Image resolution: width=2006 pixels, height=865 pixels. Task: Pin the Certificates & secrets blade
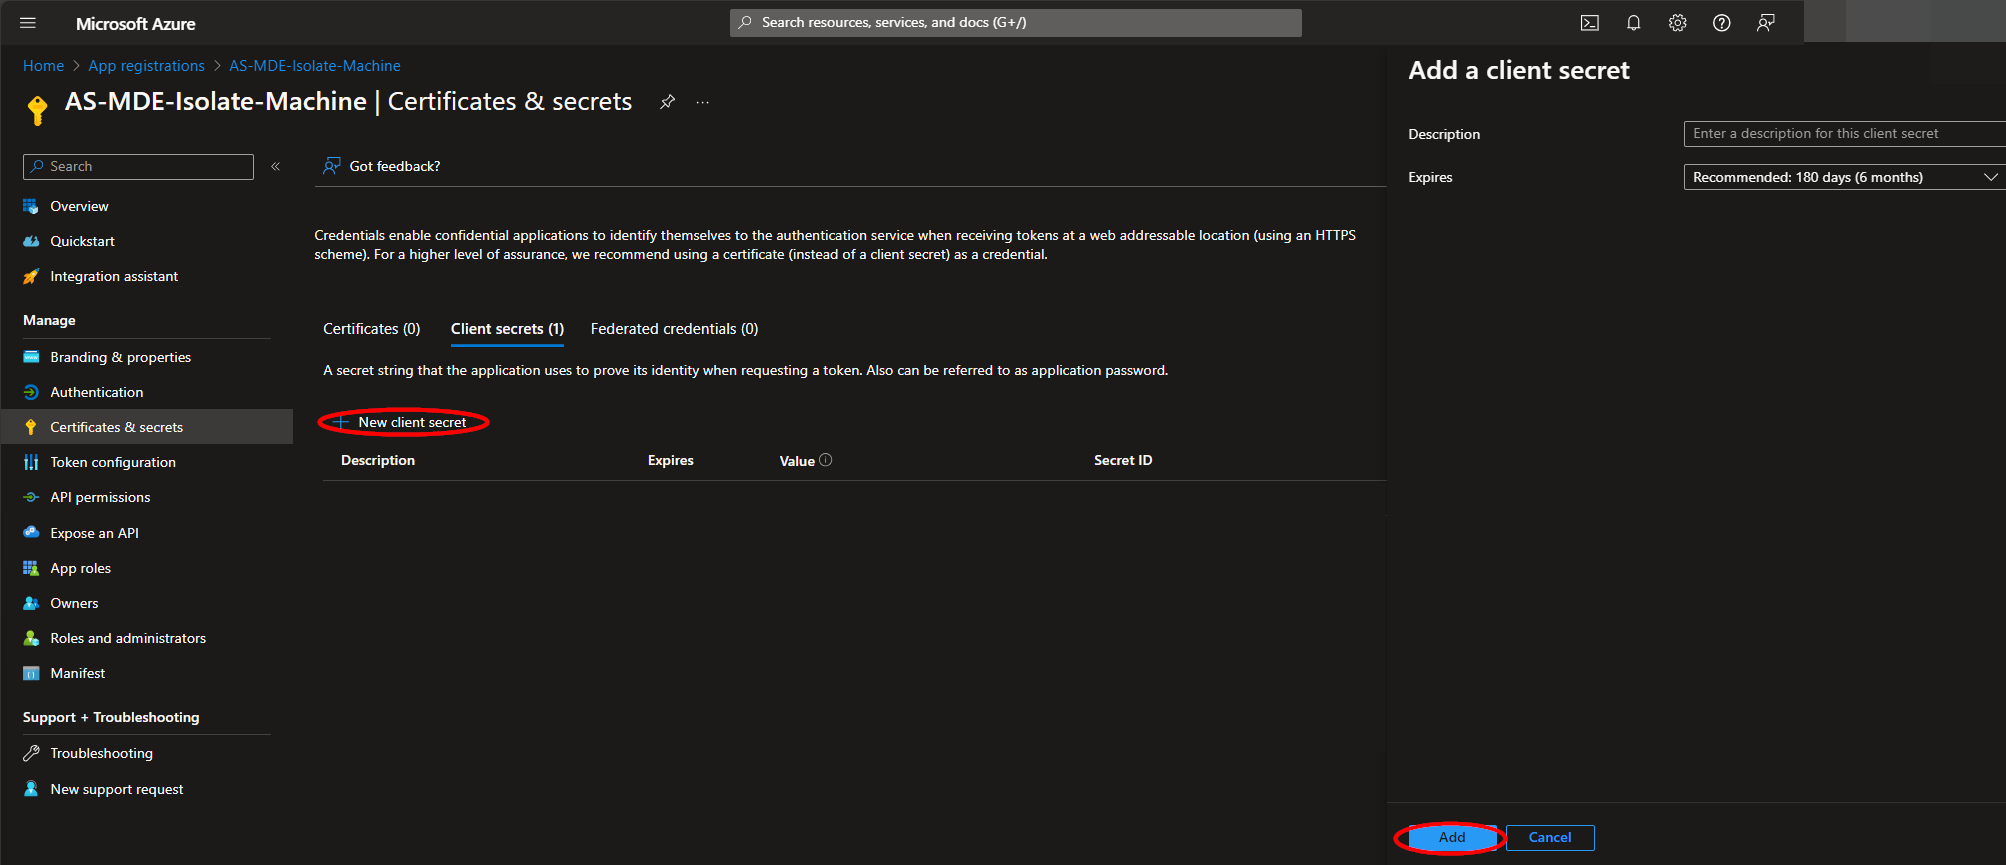[x=667, y=101]
